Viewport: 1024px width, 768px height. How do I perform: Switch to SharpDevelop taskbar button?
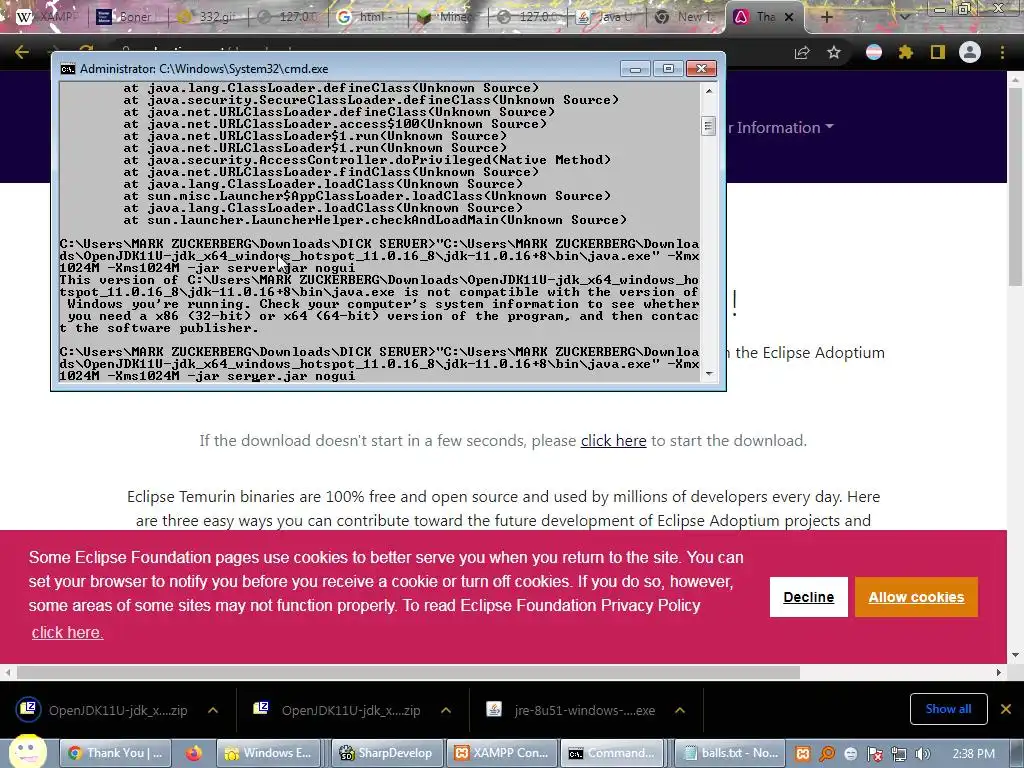pyautogui.click(x=387, y=753)
